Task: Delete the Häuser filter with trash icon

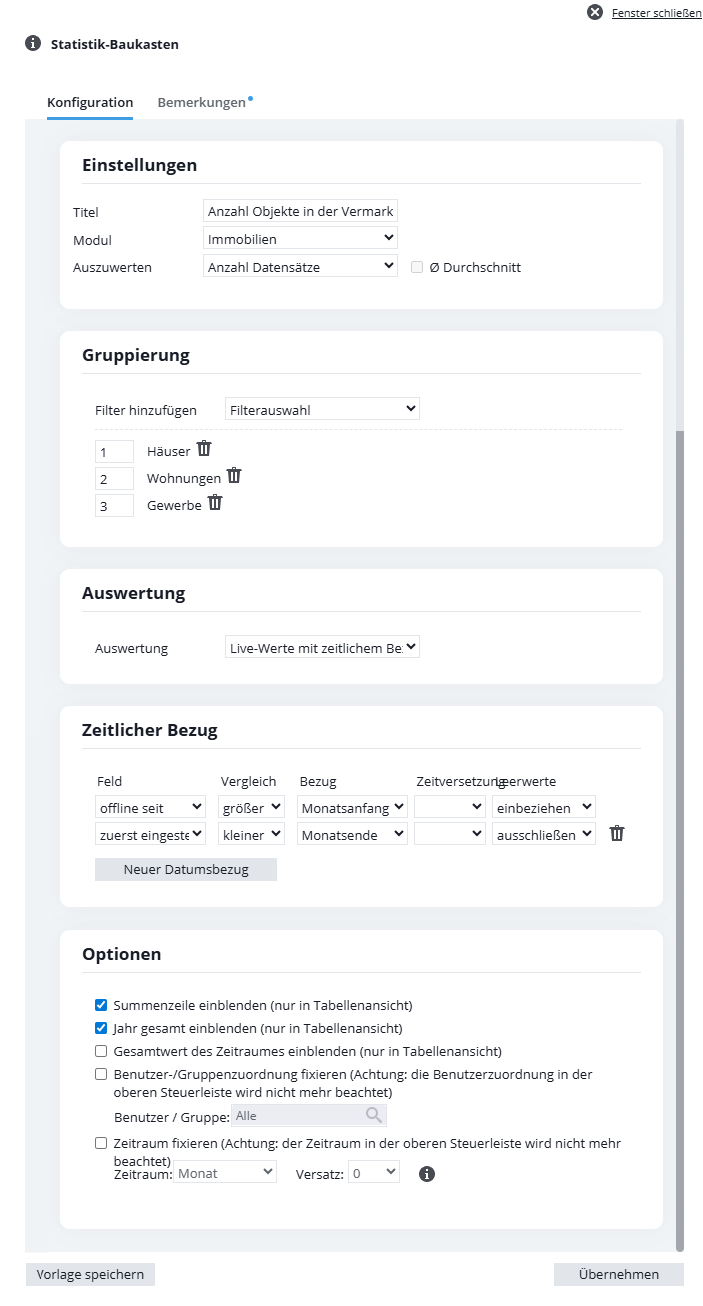Action: (204, 449)
